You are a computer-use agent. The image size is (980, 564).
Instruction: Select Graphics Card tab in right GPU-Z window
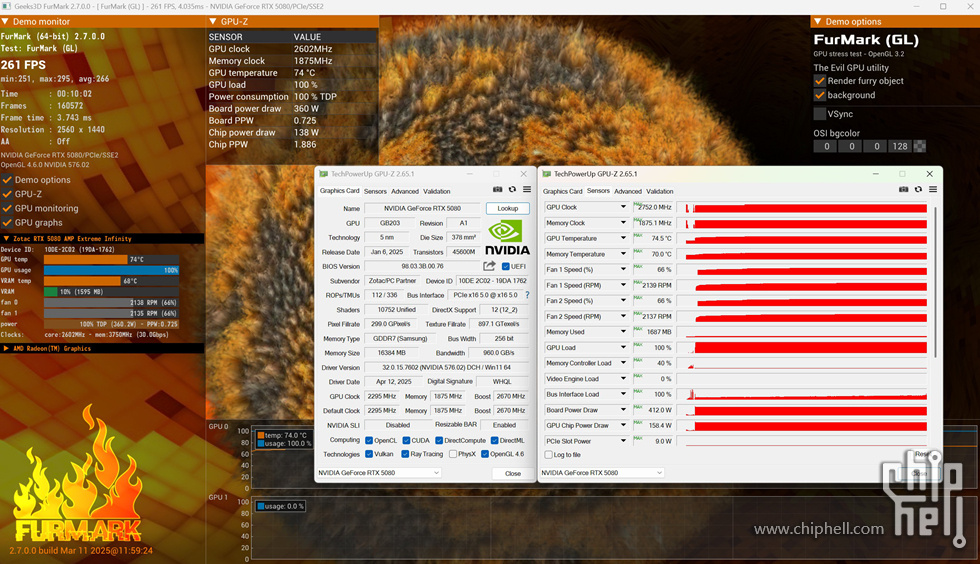[562, 191]
